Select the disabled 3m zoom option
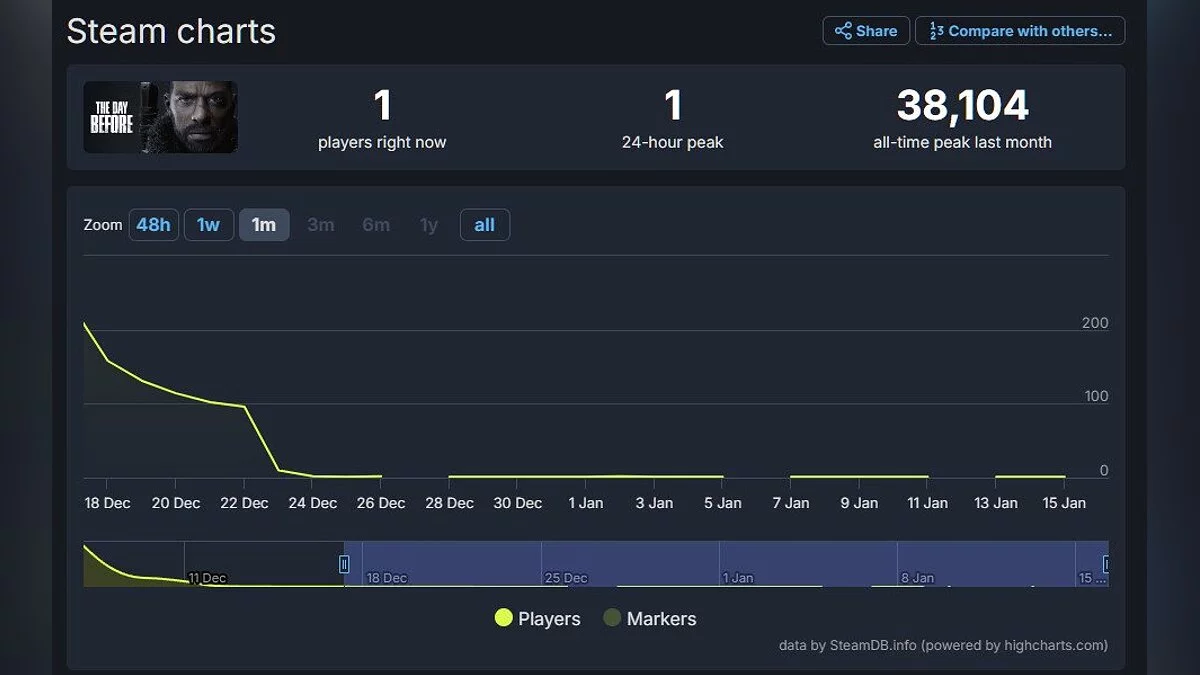This screenshot has width=1200, height=675. tap(321, 225)
